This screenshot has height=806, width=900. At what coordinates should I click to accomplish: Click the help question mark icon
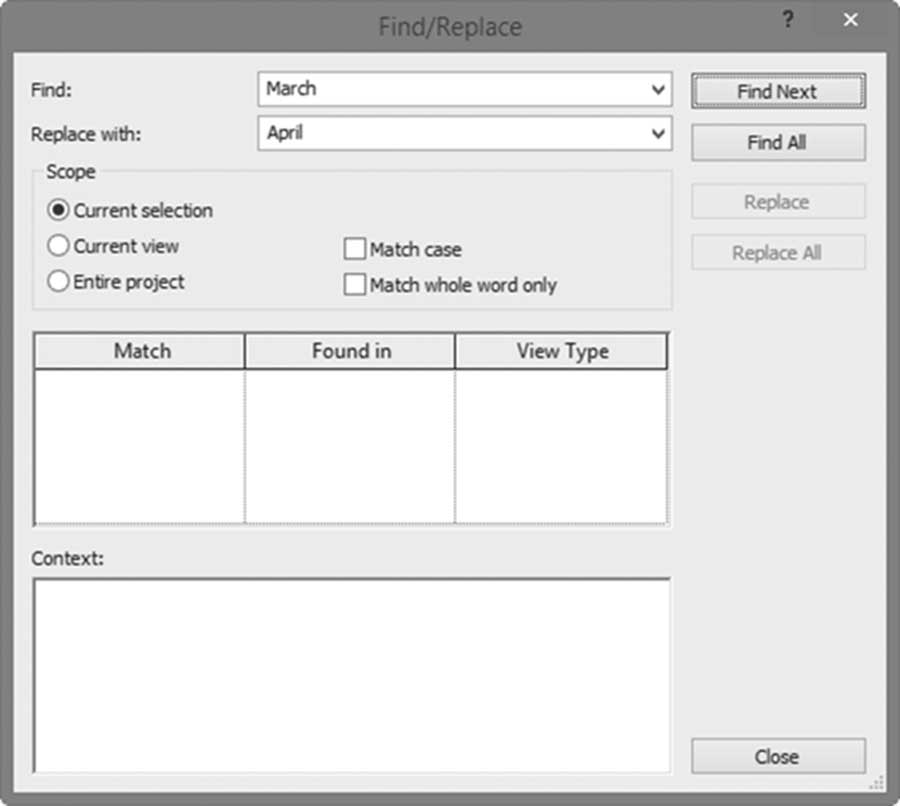[788, 20]
